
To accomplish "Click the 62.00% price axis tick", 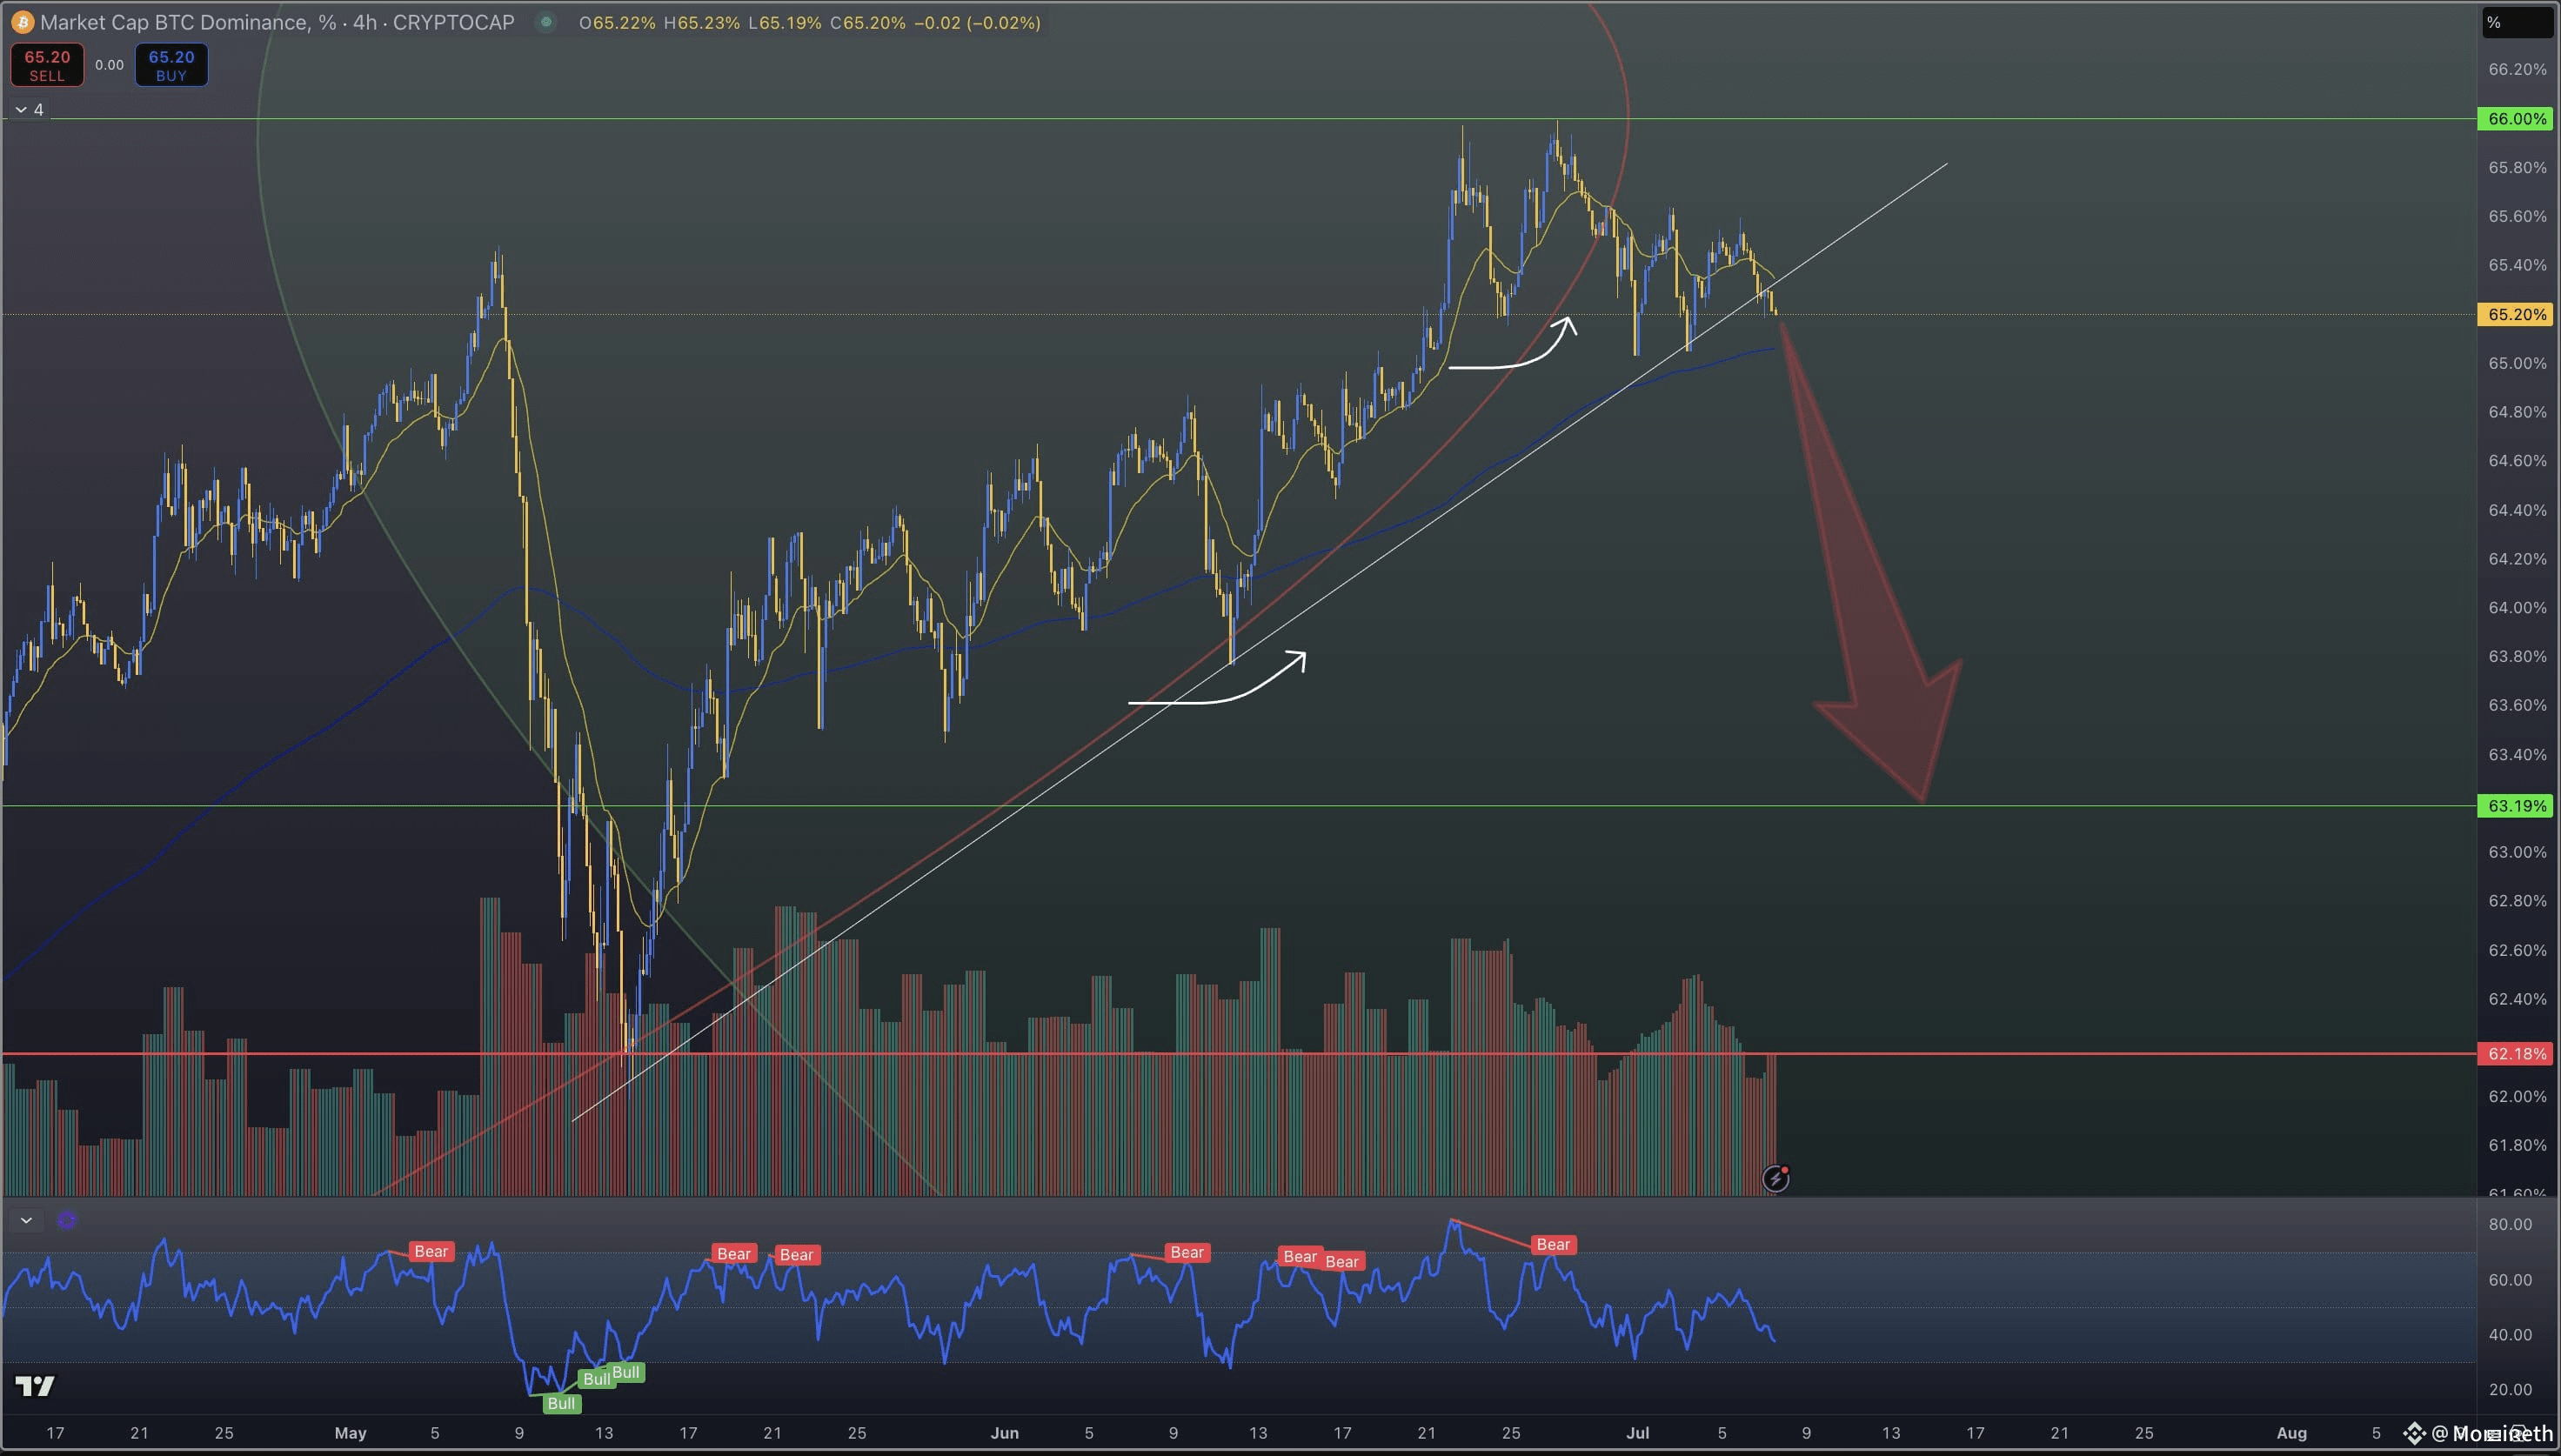I will (x=2517, y=1096).
